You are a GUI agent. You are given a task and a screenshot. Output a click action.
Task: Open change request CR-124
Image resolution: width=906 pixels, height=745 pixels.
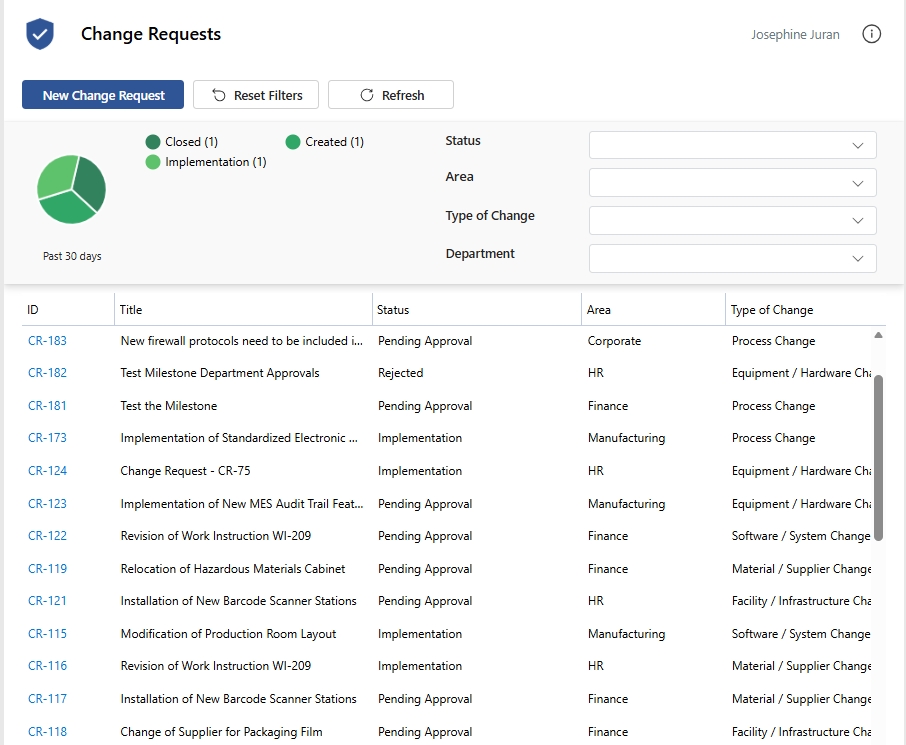[47, 471]
